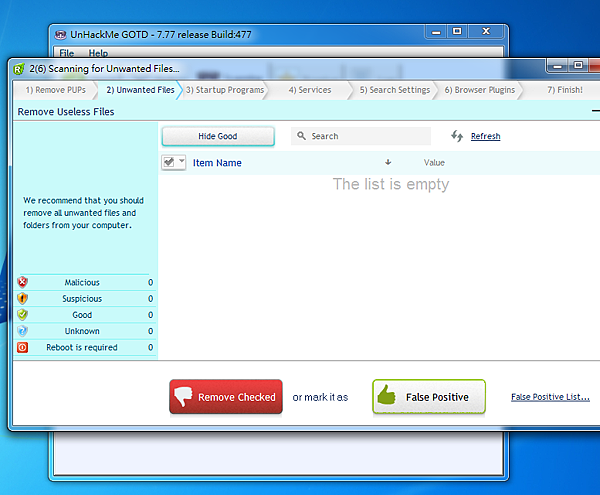The width and height of the screenshot is (600, 495).
Task: Switch to the 1) Remove PUPs step
Action: point(55,90)
